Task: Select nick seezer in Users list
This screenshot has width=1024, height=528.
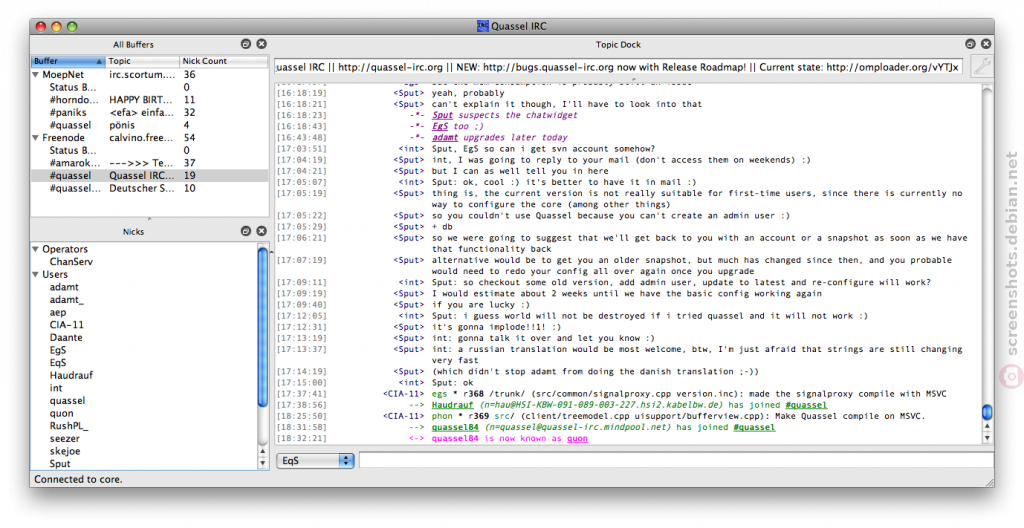Action: pyautogui.click(x=65, y=438)
